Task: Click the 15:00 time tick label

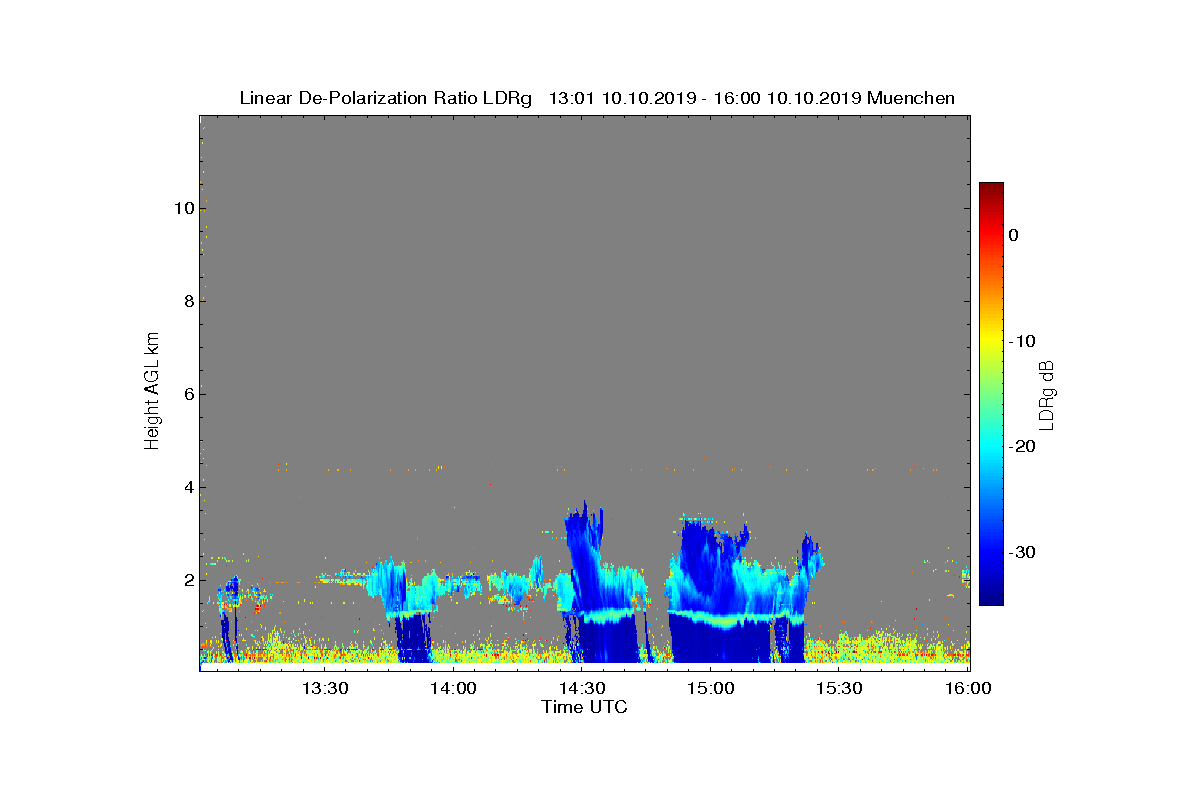Action: (712, 688)
